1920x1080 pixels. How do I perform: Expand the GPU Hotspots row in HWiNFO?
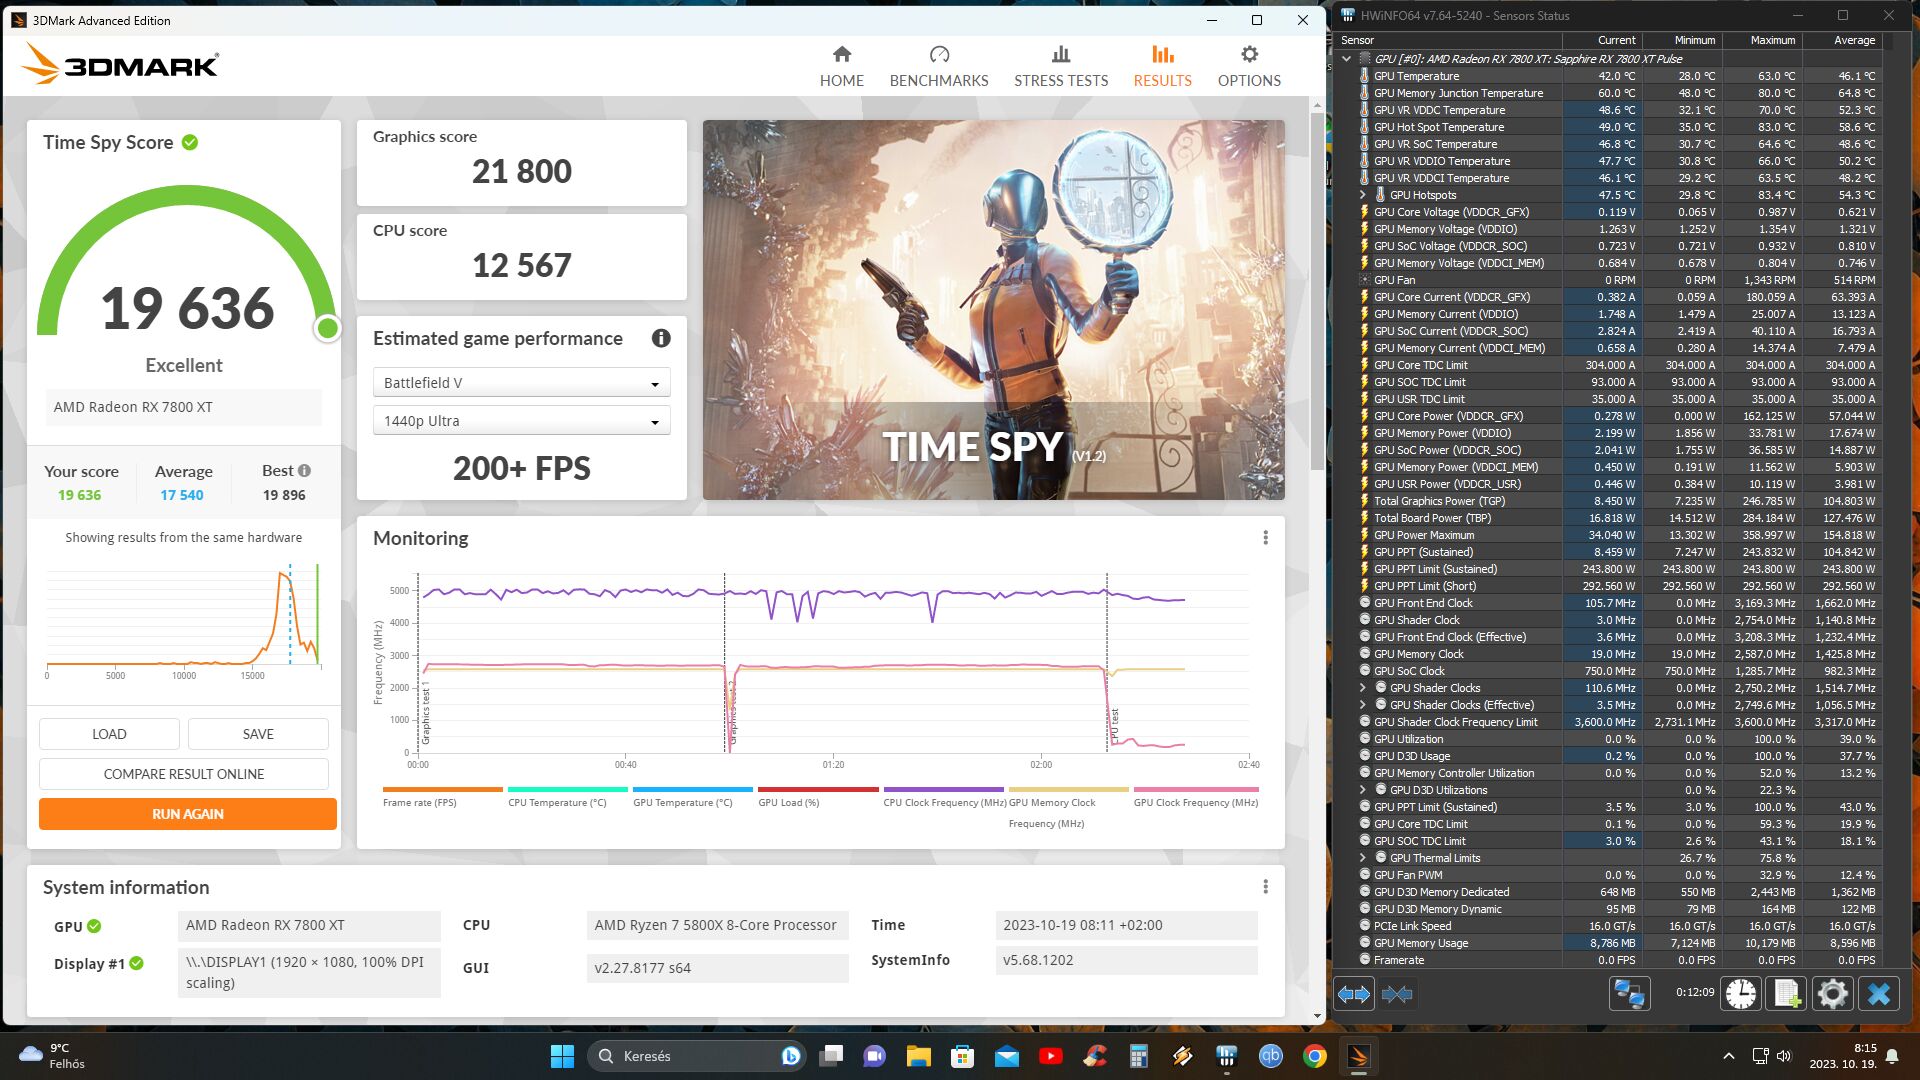(1362, 195)
